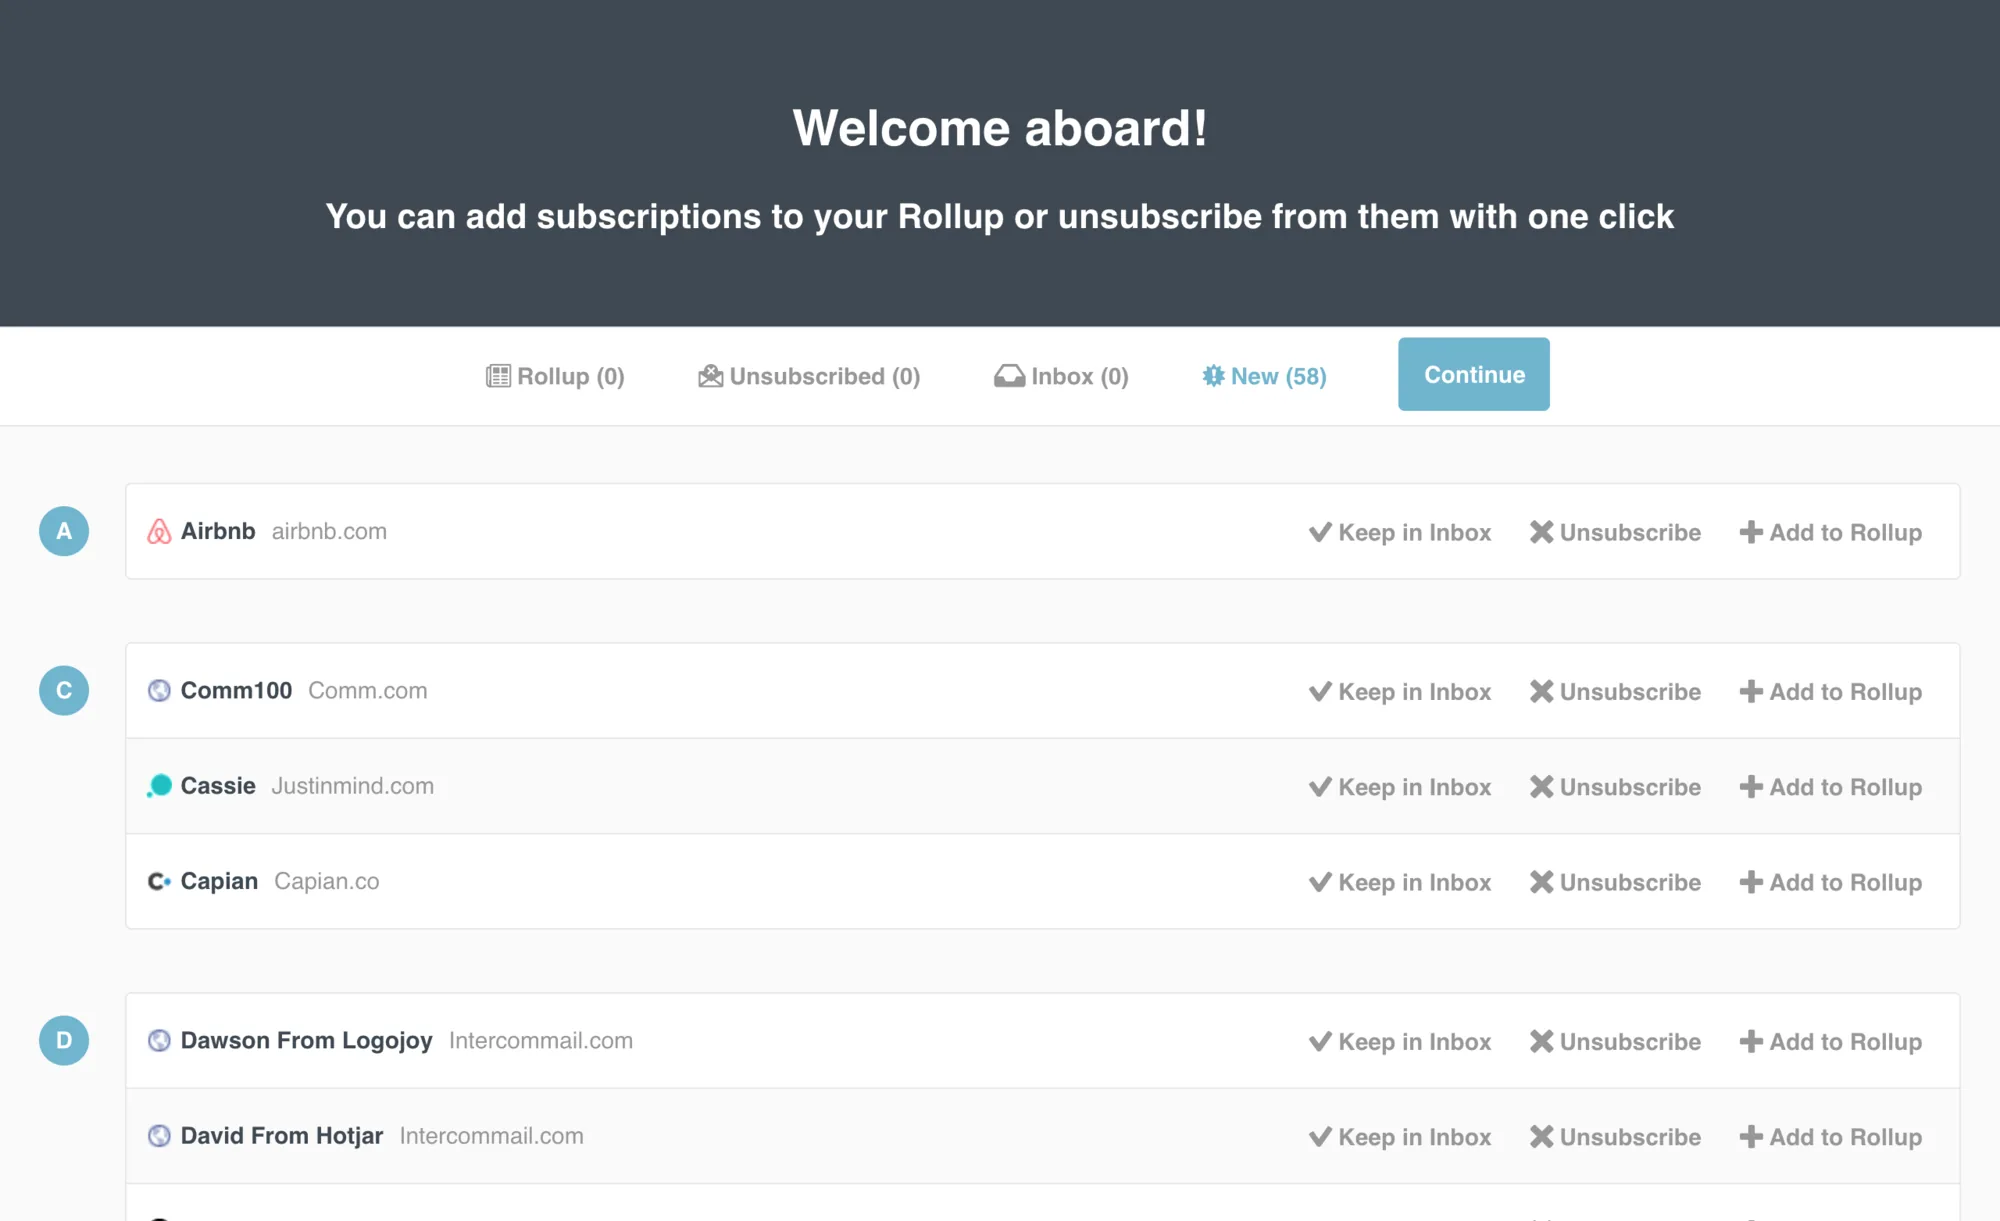Viewport: 2000px width, 1221px height.
Task: Click the airbnb.com domain text
Action: [x=329, y=531]
